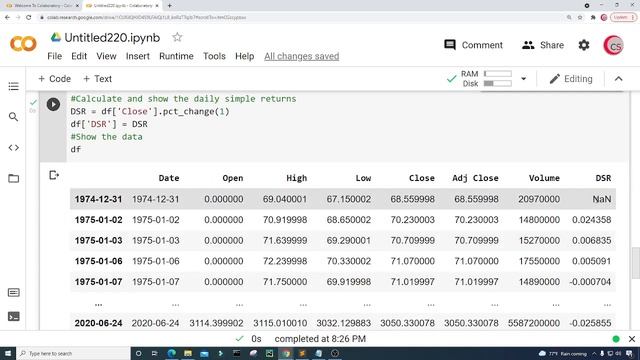
Task: Click the weather Rain coming tray item
Action: pos(562,353)
